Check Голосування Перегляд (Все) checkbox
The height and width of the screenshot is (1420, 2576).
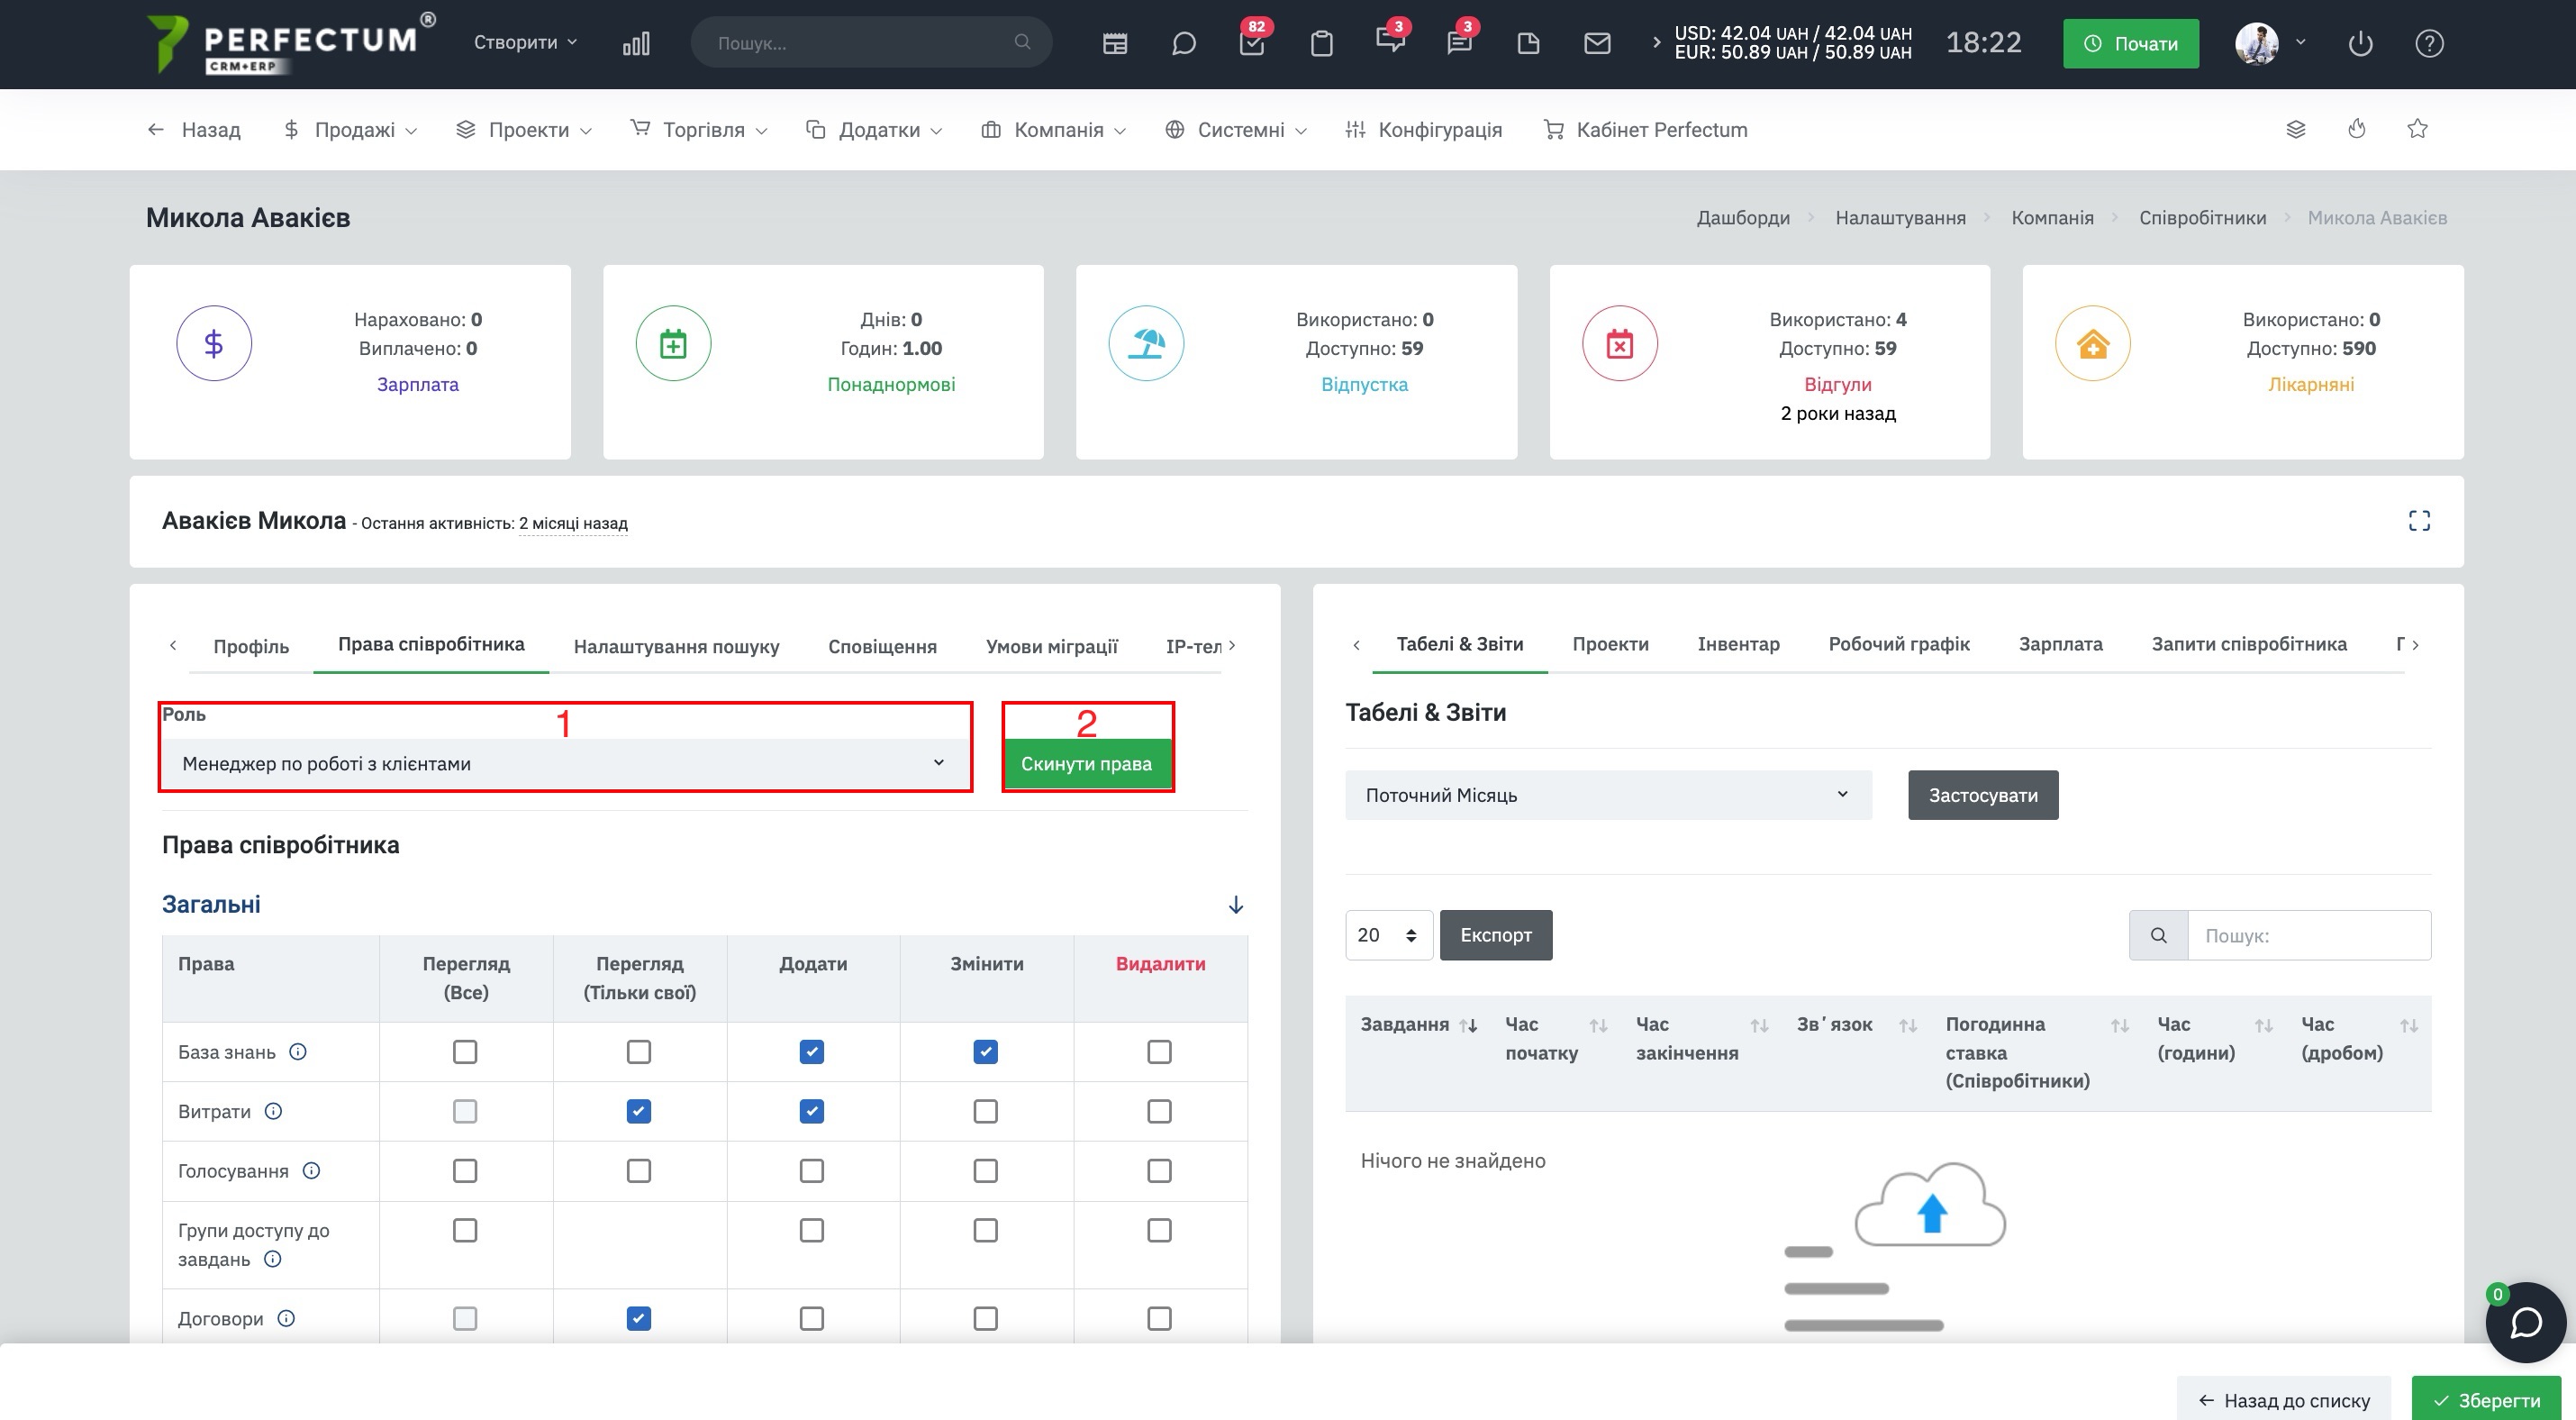465,1170
